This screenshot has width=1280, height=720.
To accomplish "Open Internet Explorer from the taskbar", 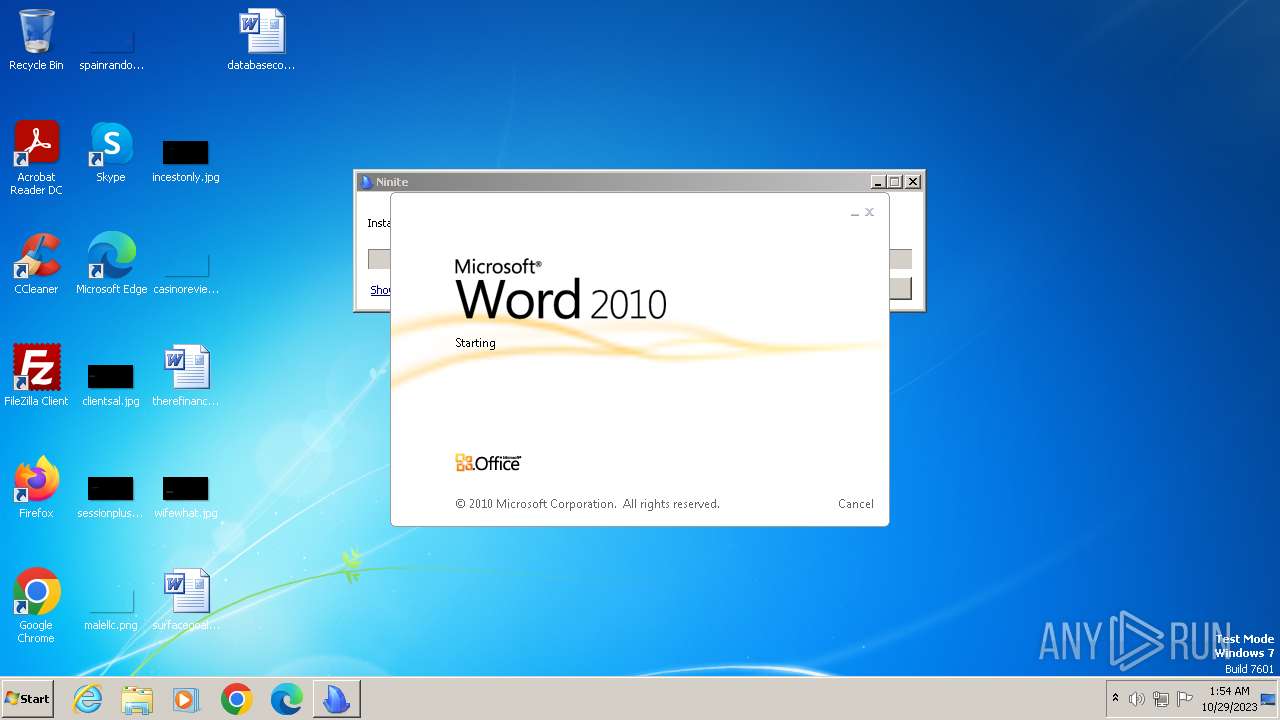I will pos(88,699).
